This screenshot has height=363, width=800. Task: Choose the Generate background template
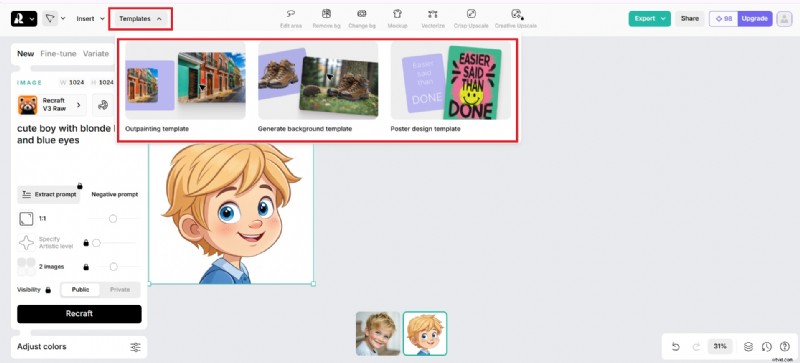click(318, 87)
